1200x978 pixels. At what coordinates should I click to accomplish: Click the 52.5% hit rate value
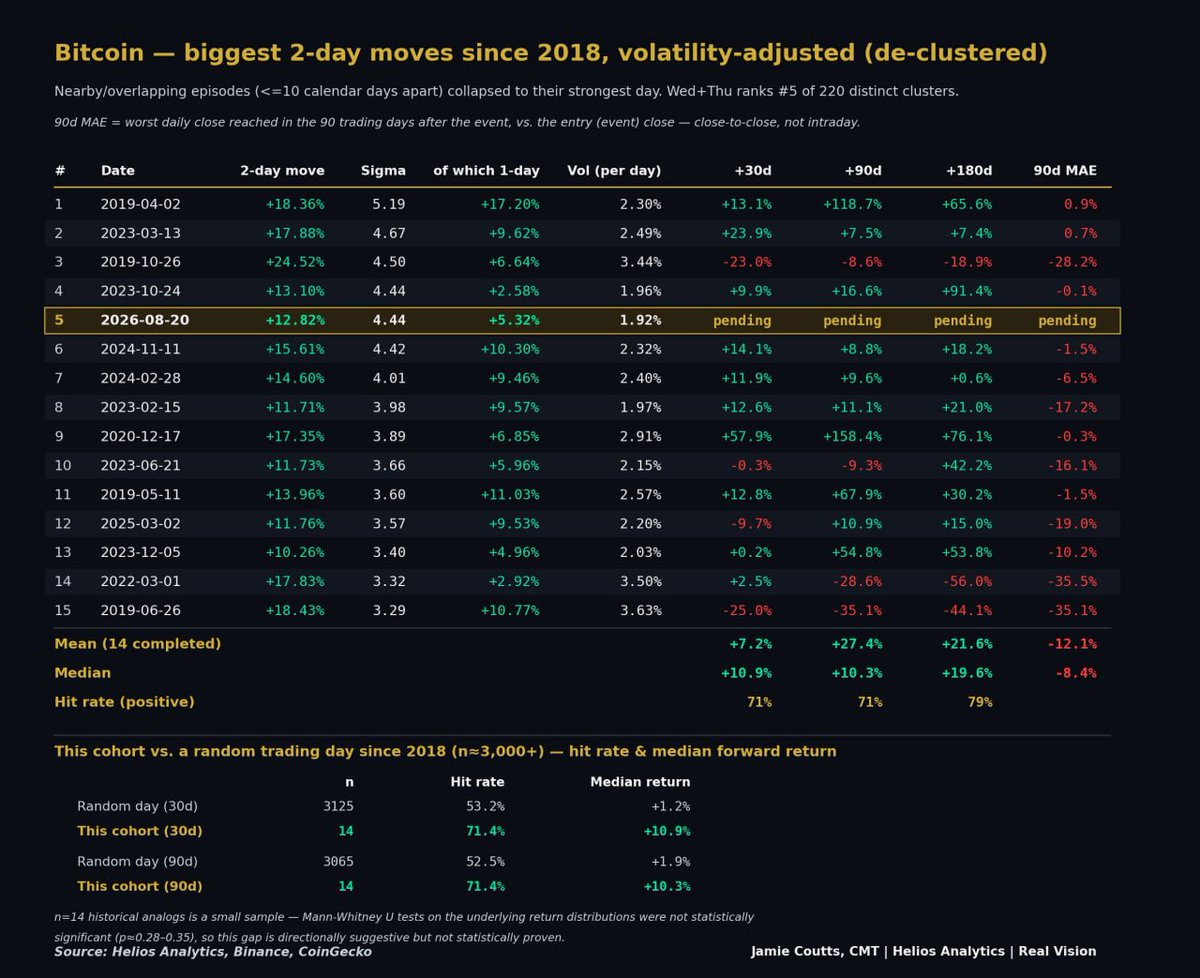coord(485,861)
